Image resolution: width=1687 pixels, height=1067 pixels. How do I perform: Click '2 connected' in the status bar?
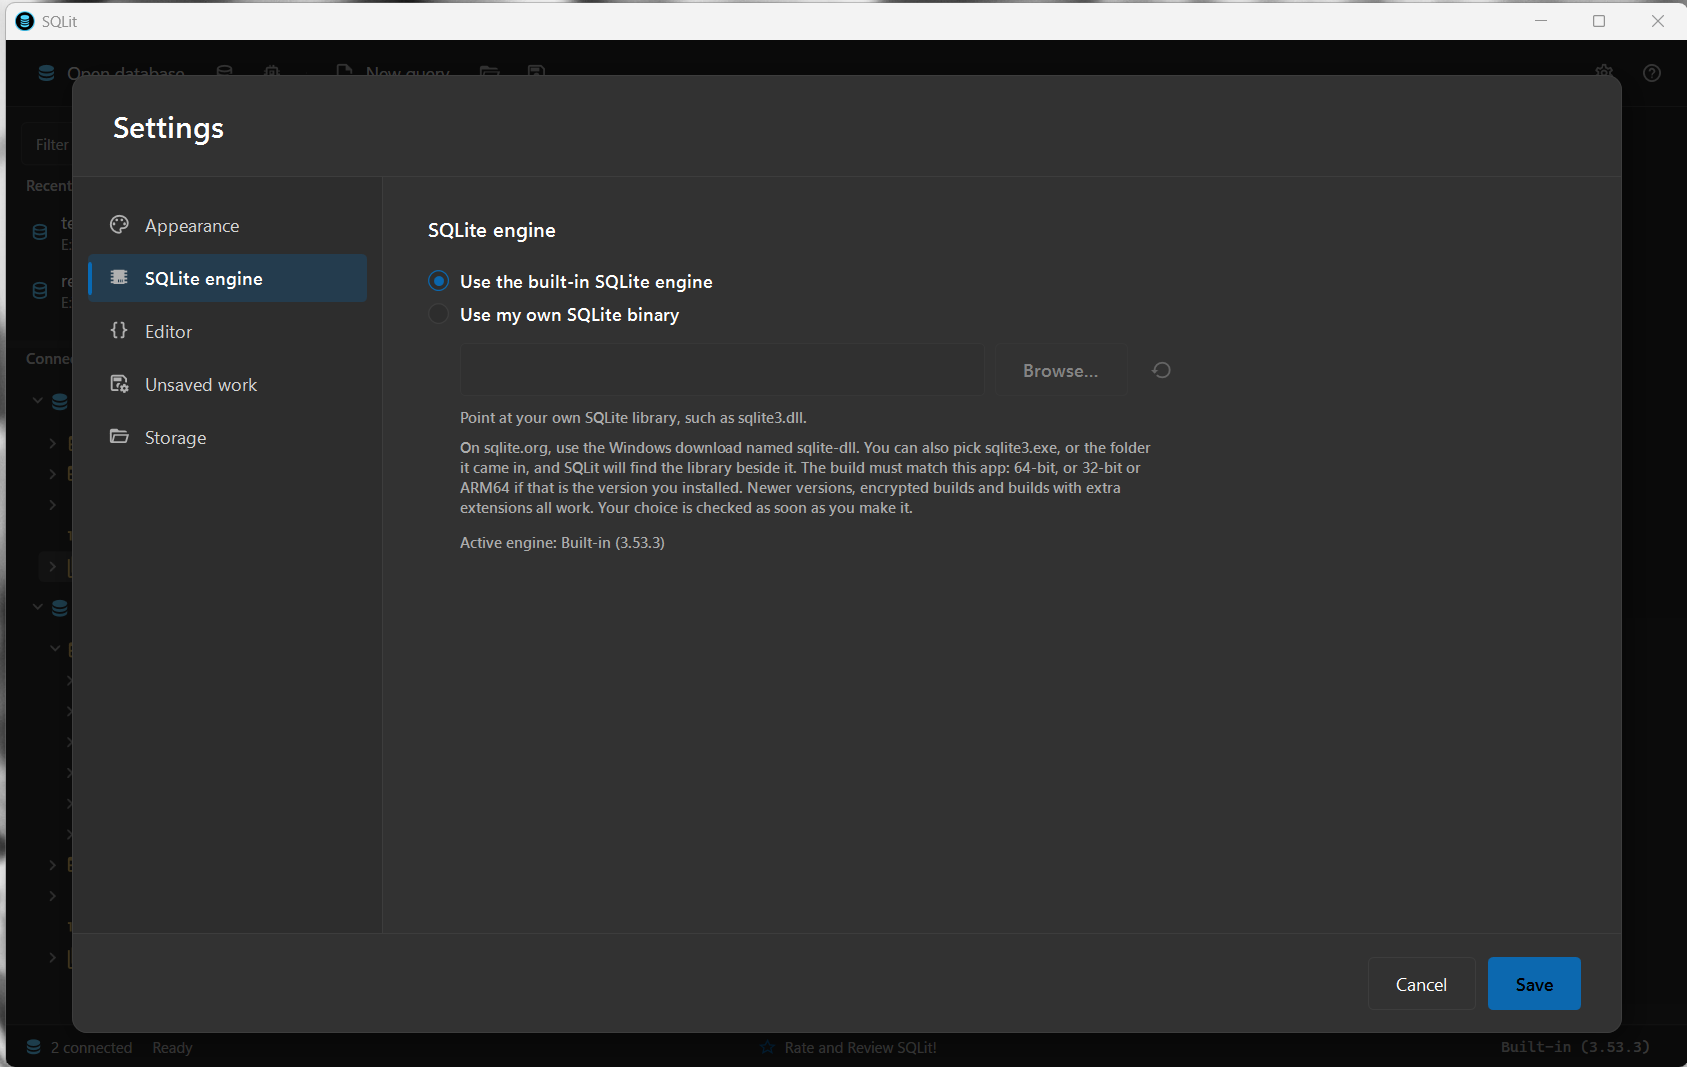(x=91, y=1047)
